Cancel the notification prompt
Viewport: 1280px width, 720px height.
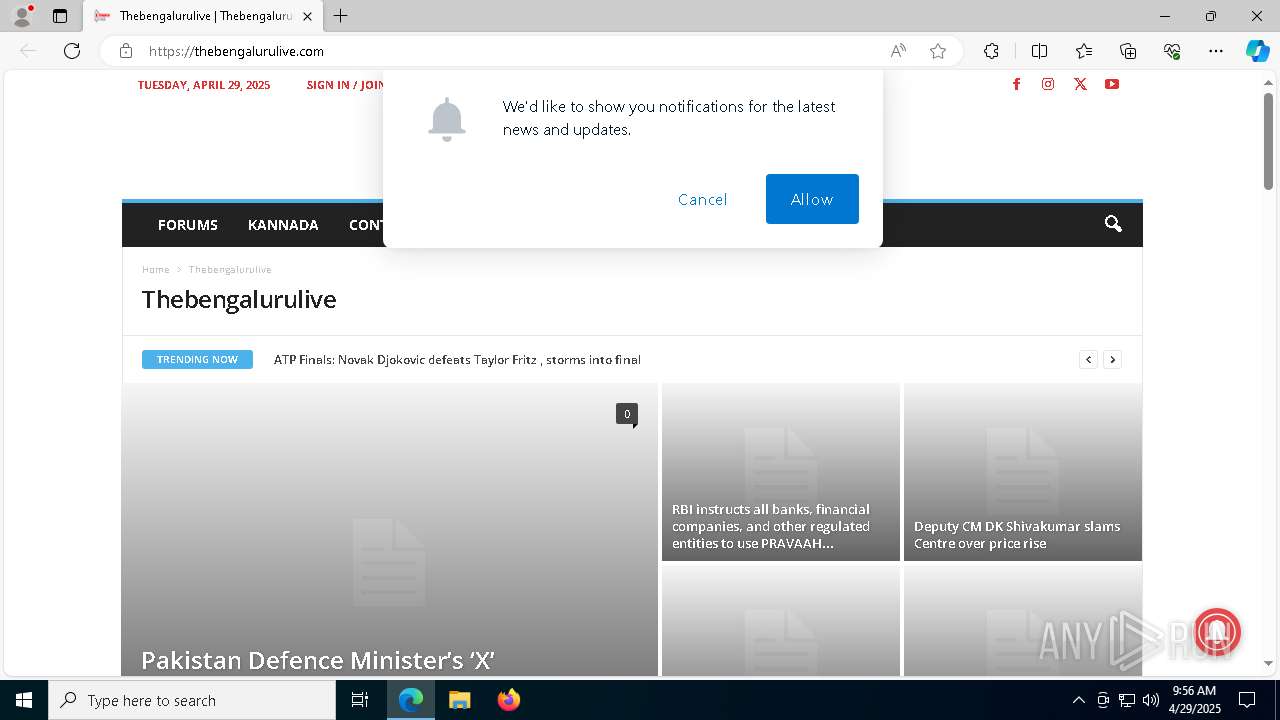pos(703,199)
